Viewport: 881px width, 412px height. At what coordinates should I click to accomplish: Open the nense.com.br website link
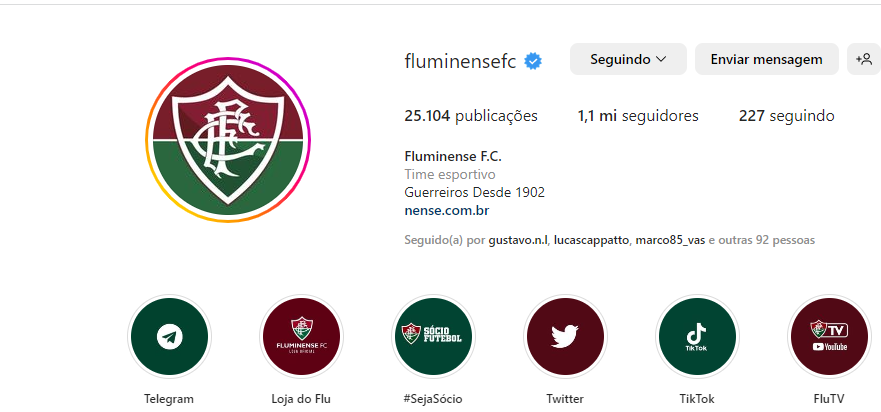coord(447,211)
